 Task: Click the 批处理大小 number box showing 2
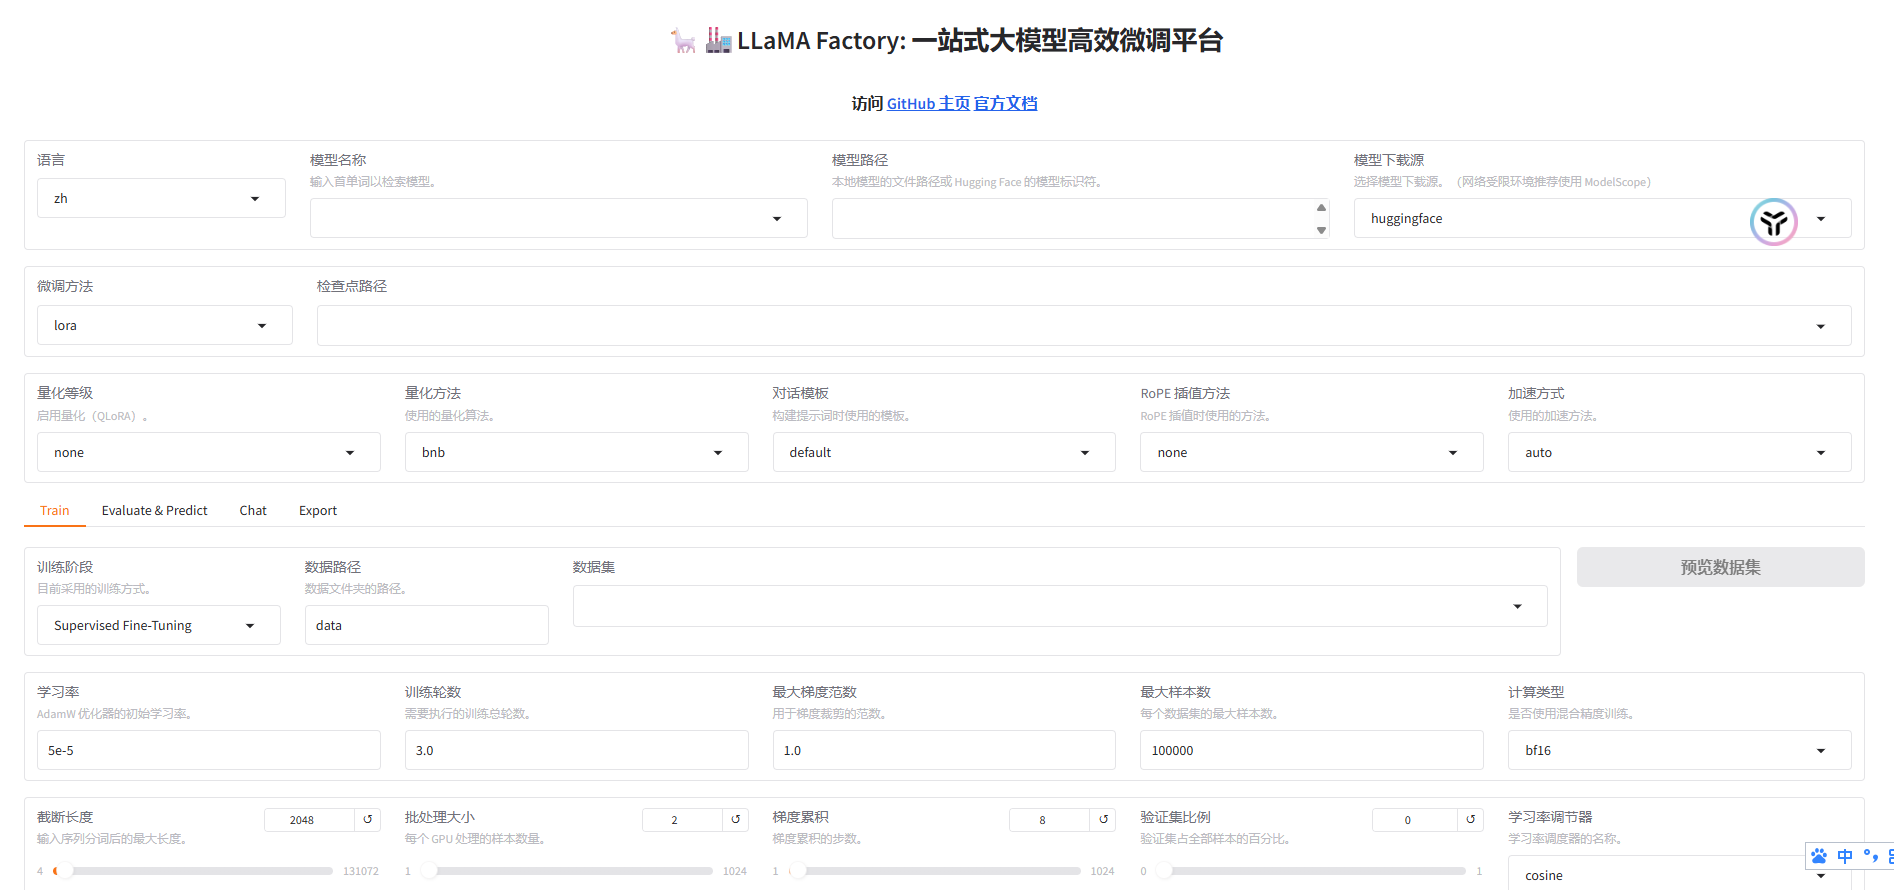(x=682, y=820)
